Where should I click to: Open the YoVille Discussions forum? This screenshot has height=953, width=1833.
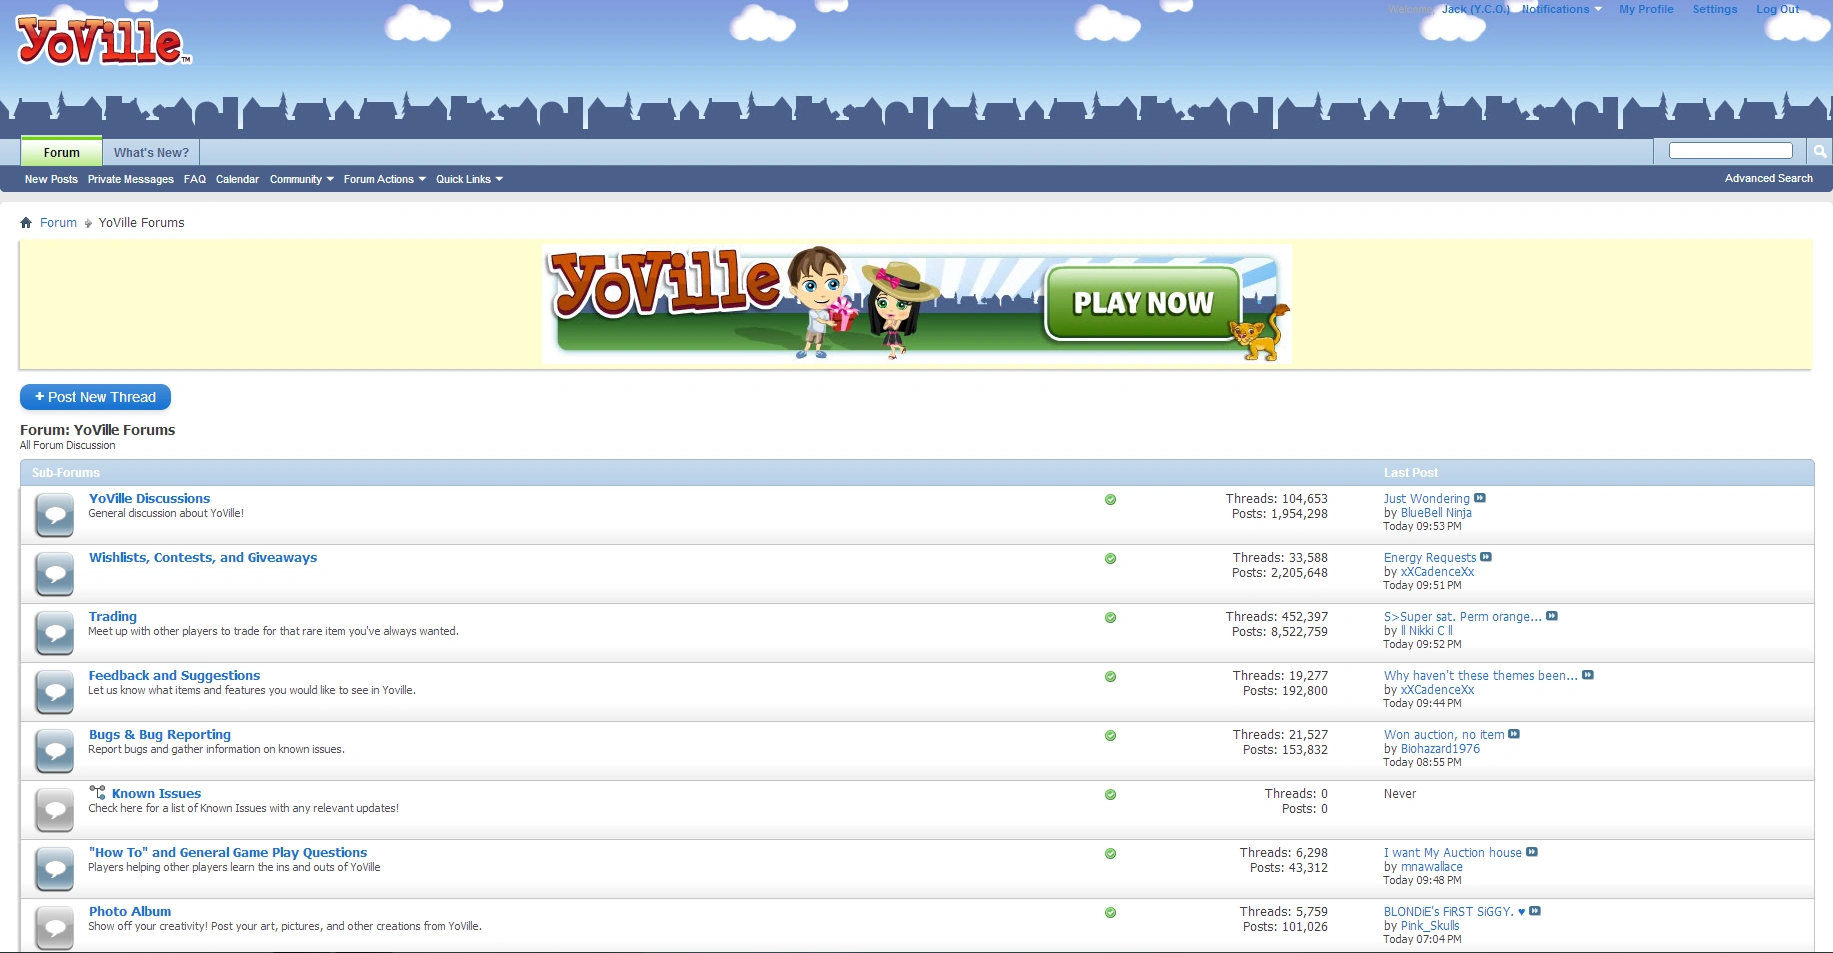coord(149,498)
